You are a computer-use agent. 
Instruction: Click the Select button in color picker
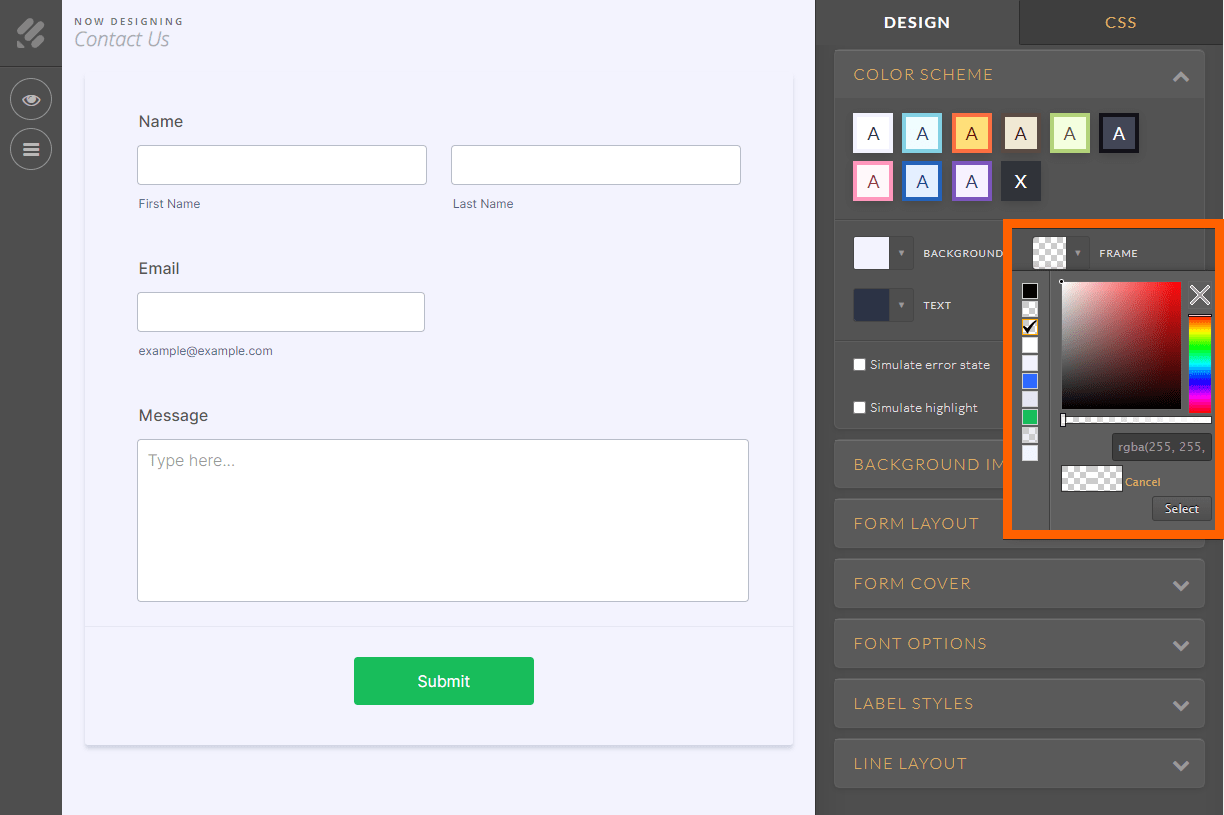(1181, 508)
